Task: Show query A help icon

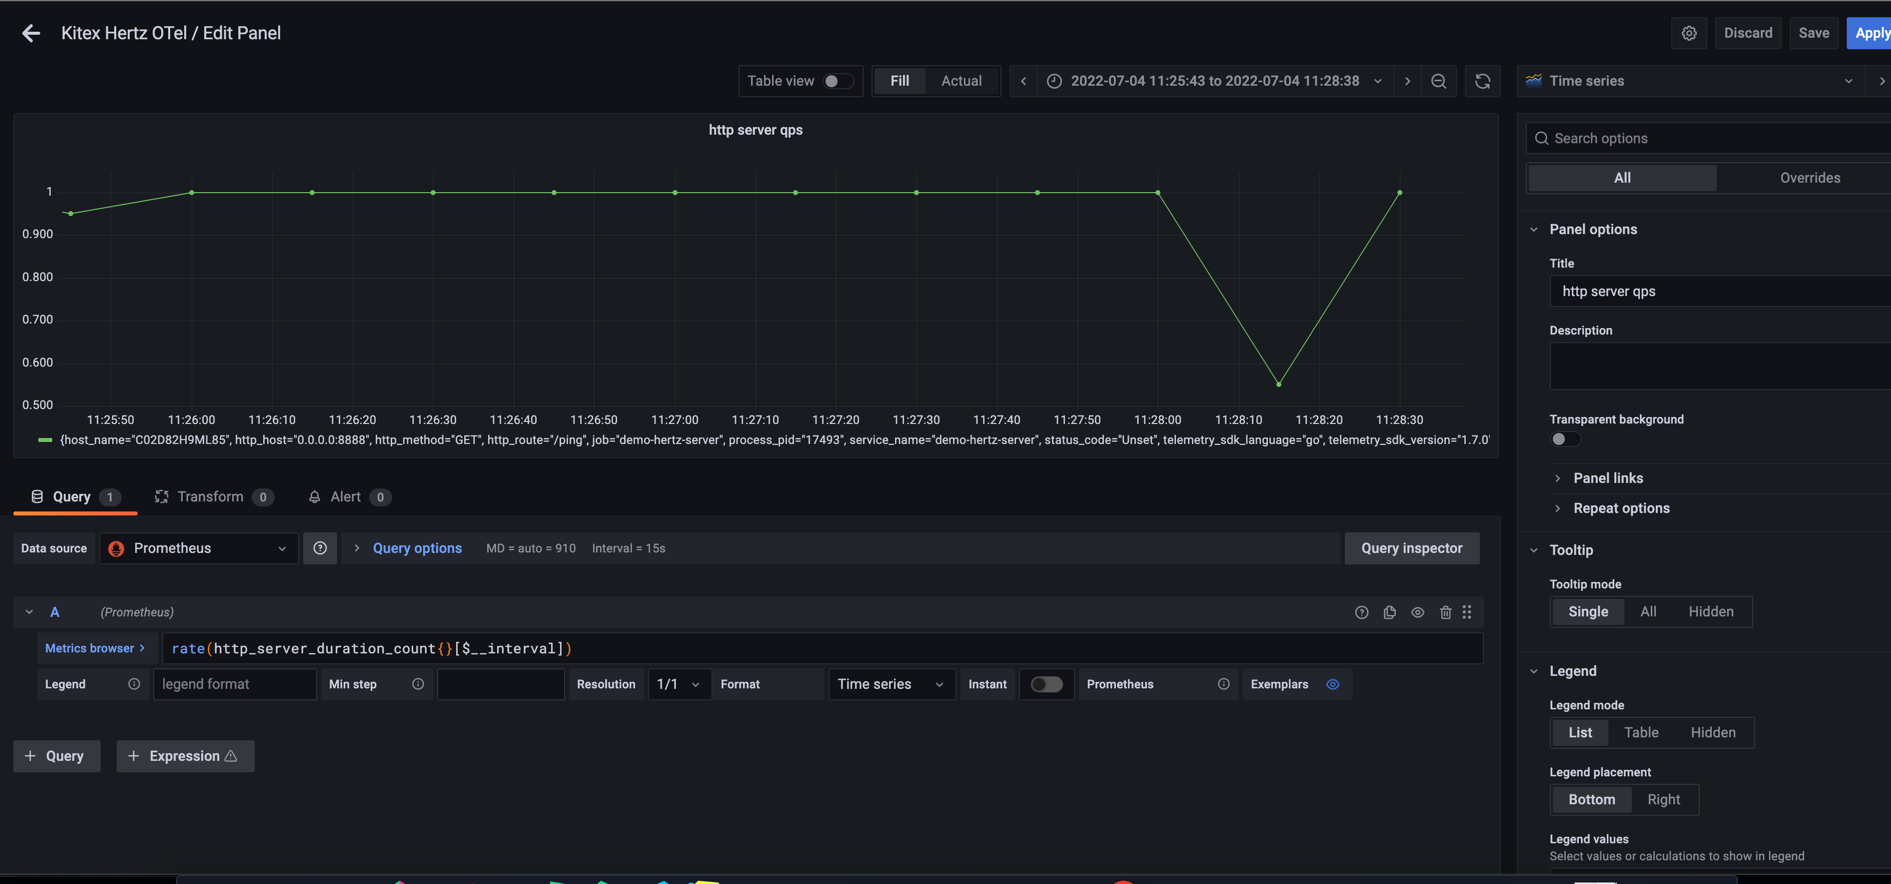Action: click(1361, 612)
